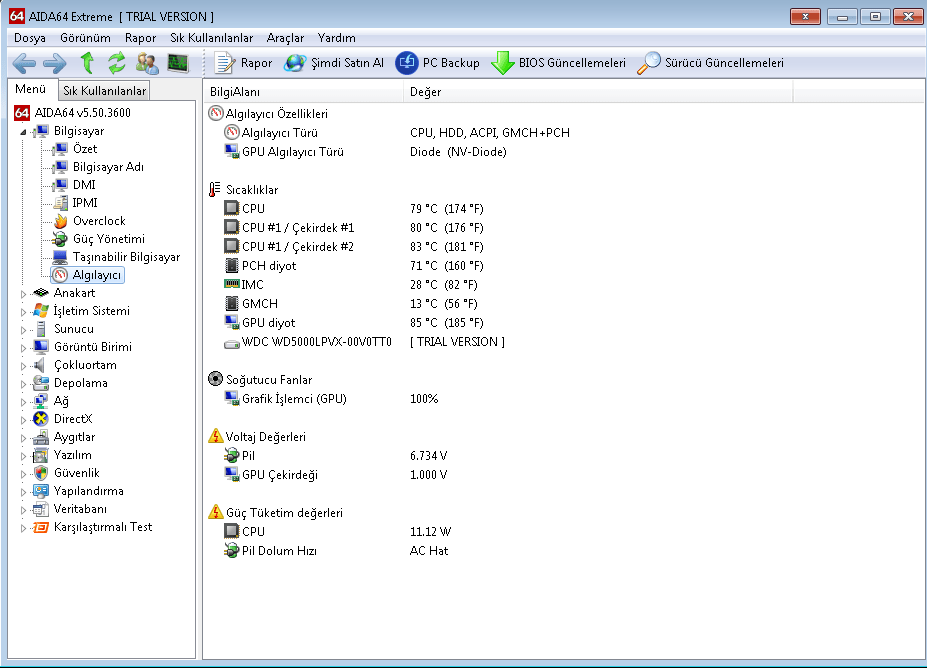Select DMI in the tree
The width and height of the screenshot is (927, 668).
tap(84, 185)
